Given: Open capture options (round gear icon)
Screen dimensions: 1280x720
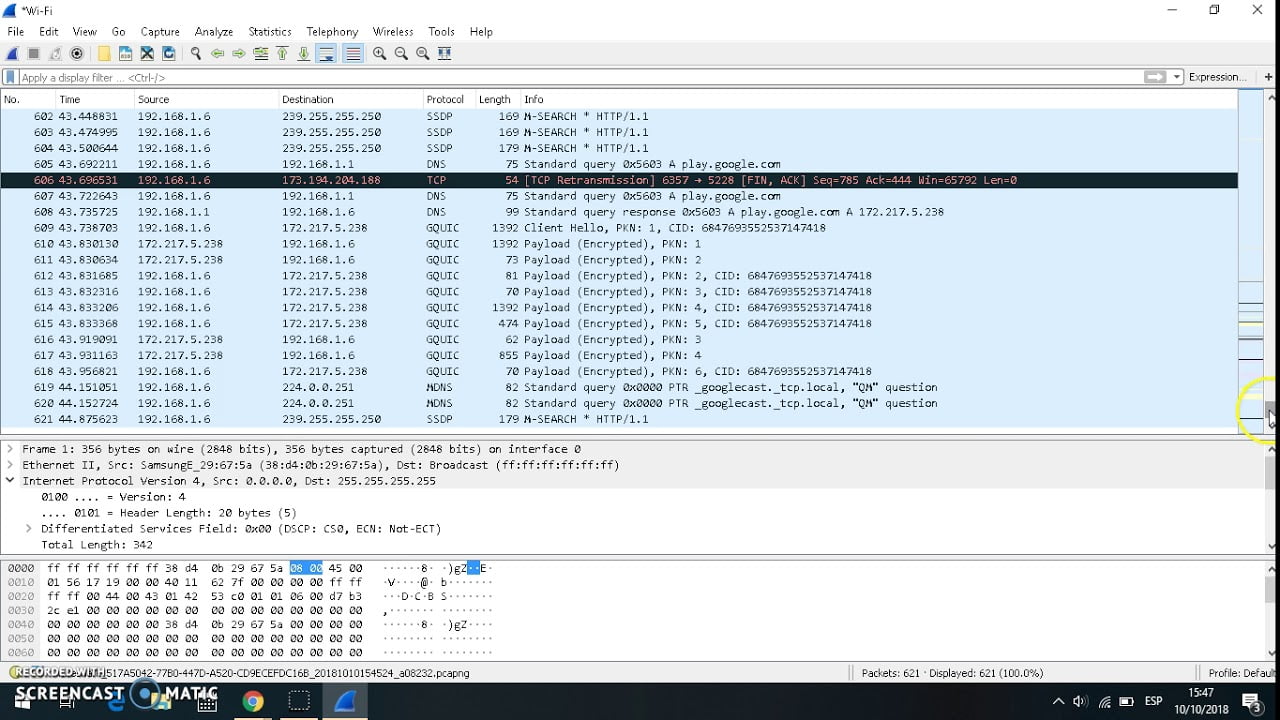Looking at the screenshot, I should click(x=77, y=54).
